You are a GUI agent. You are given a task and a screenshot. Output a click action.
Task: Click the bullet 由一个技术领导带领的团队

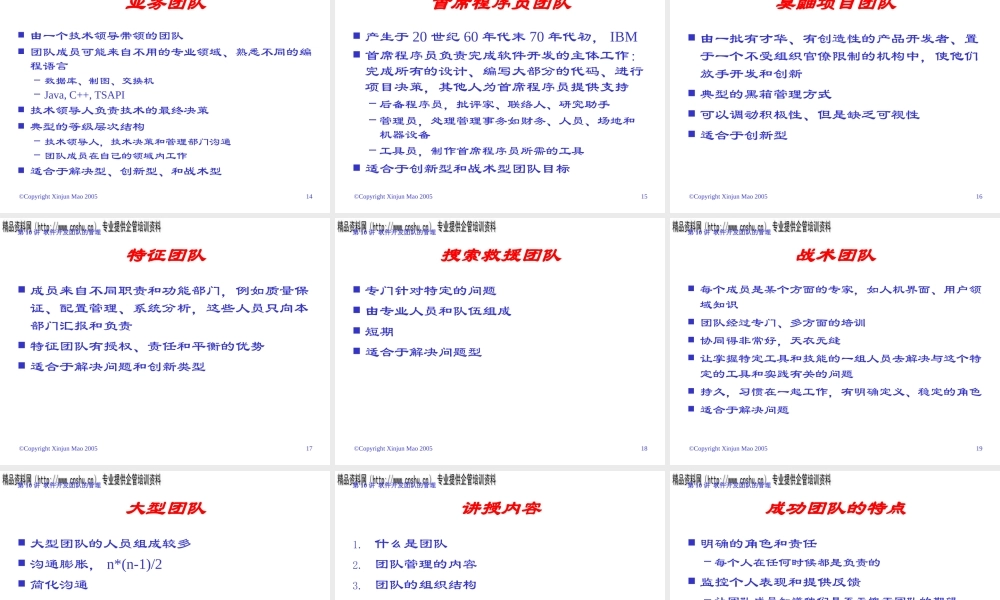click(107, 36)
